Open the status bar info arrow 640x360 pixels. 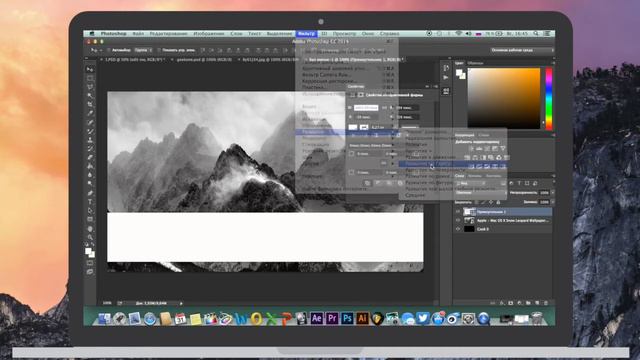click(x=181, y=303)
